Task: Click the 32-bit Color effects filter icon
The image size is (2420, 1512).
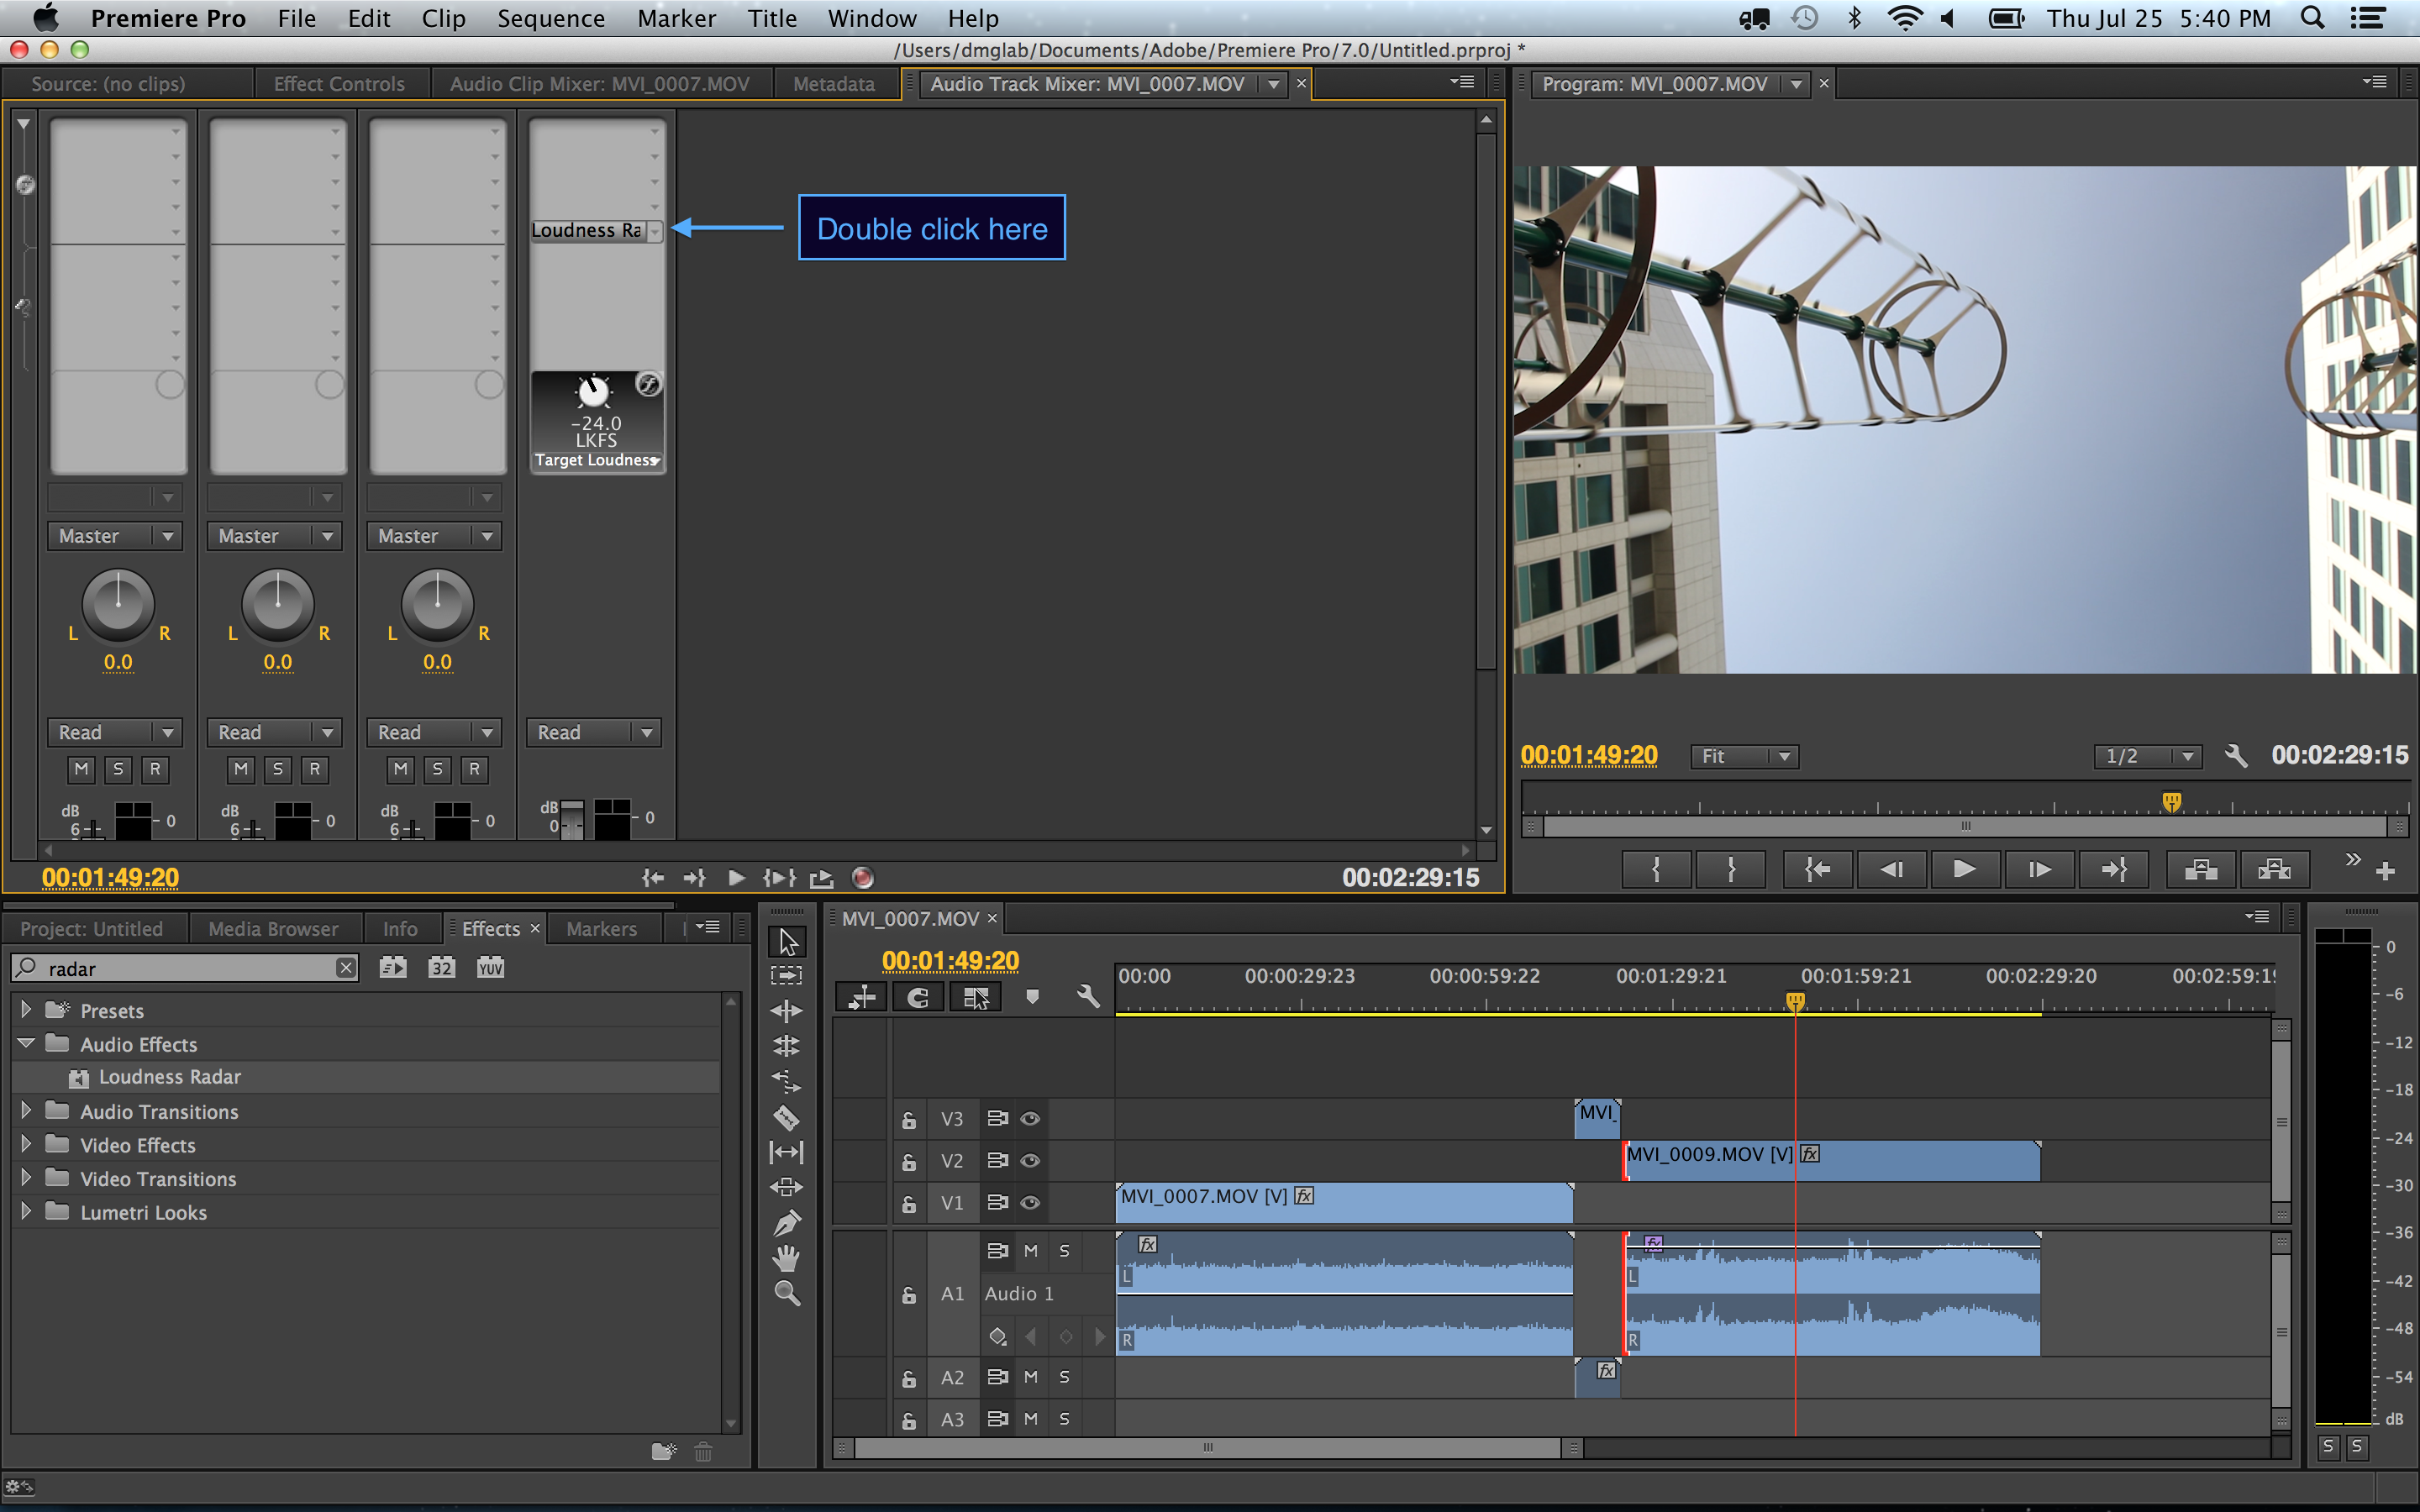Action: click(441, 967)
